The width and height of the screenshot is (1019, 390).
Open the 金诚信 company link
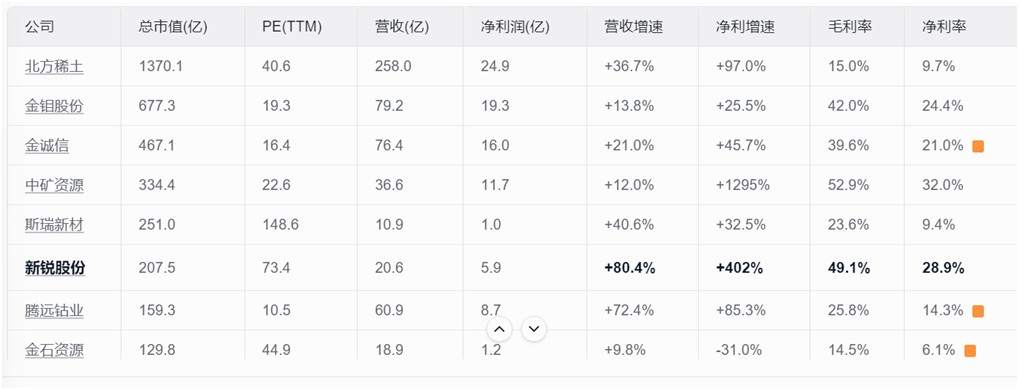tap(47, 146)
